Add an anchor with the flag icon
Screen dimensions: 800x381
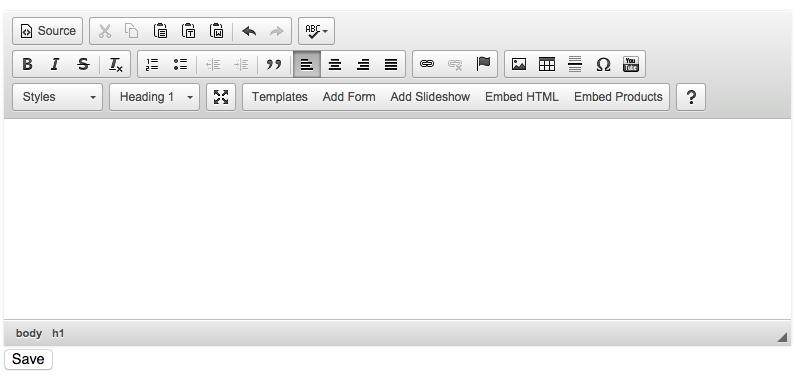pos(483,64)
